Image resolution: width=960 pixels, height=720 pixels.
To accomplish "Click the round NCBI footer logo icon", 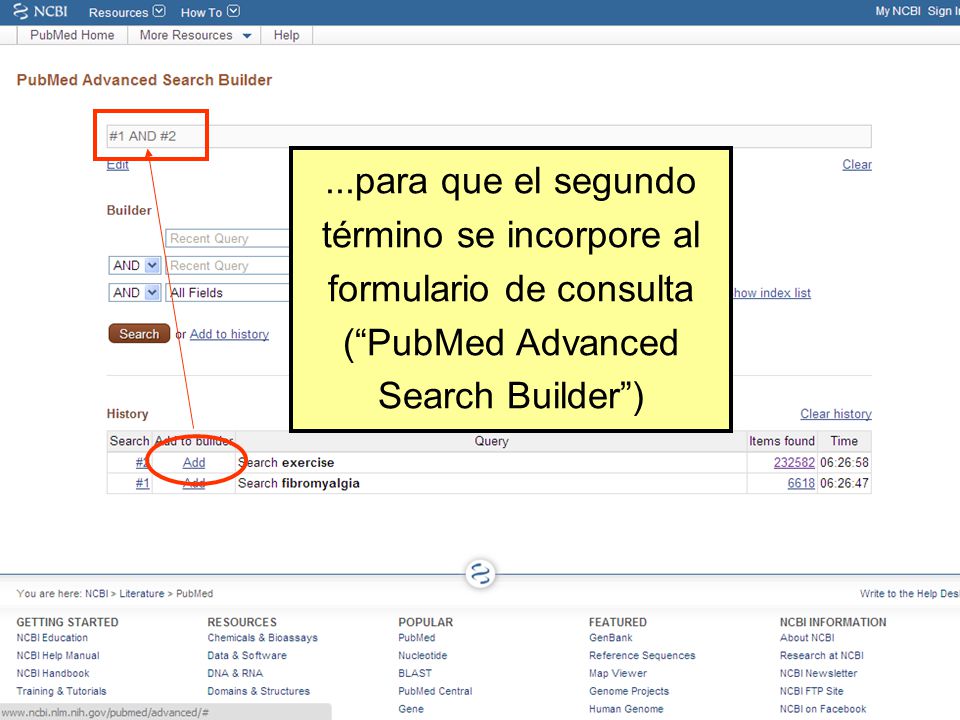I will (x=480, y=574).
